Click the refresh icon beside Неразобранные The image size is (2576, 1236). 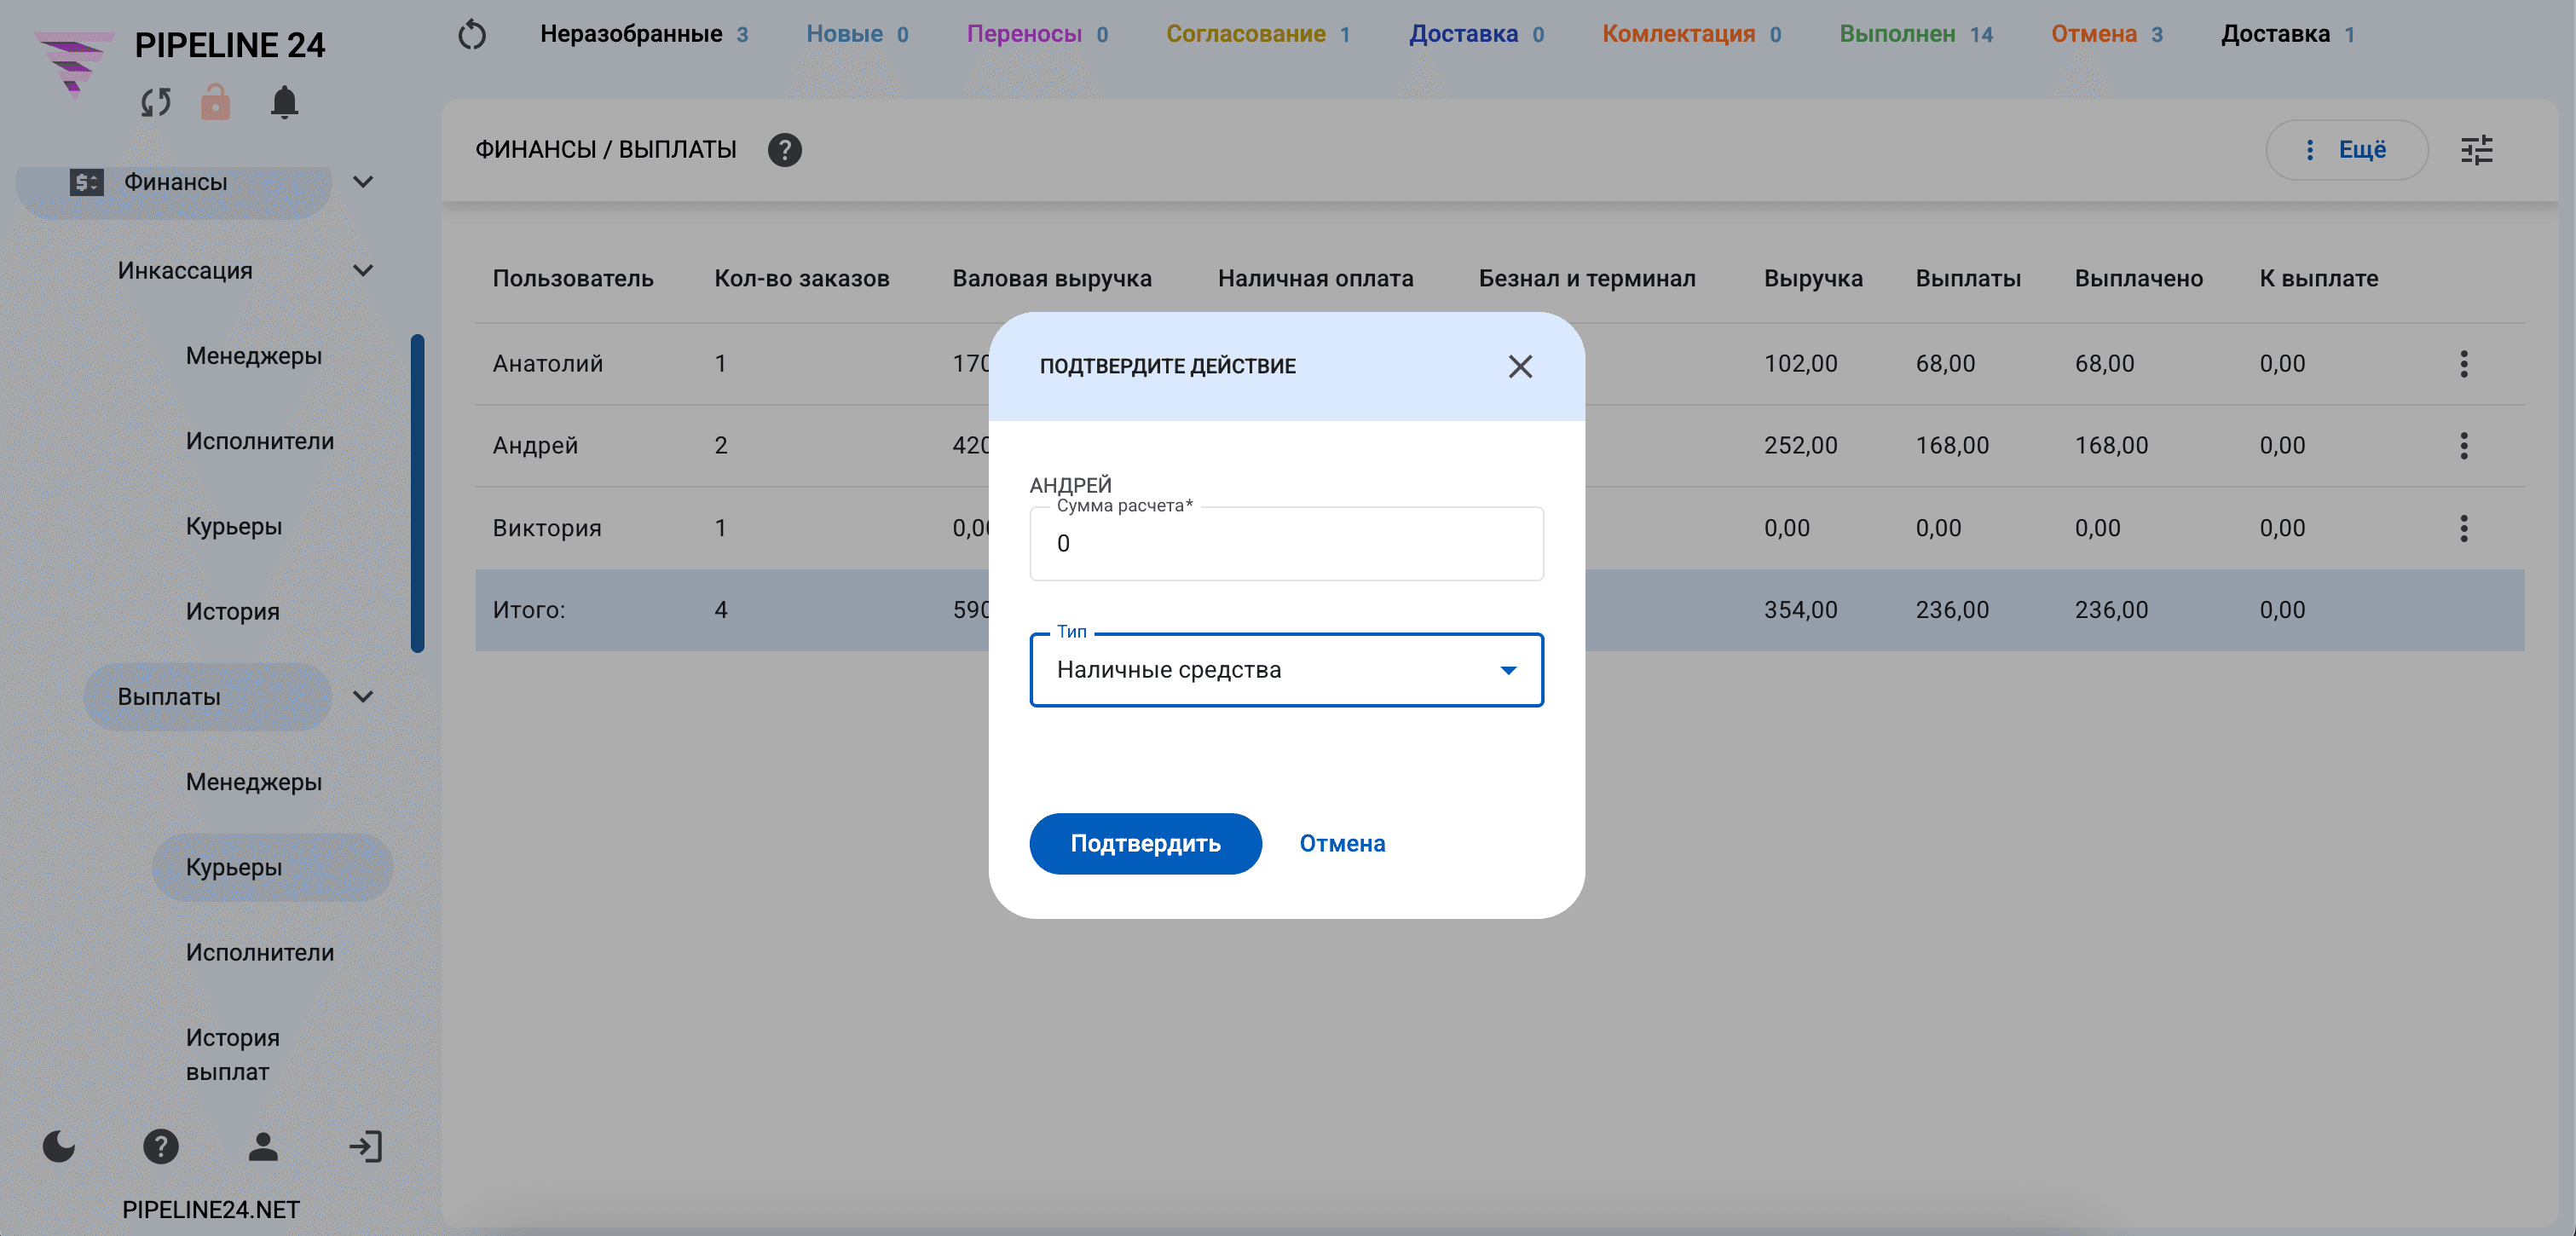tap(472, 35)
